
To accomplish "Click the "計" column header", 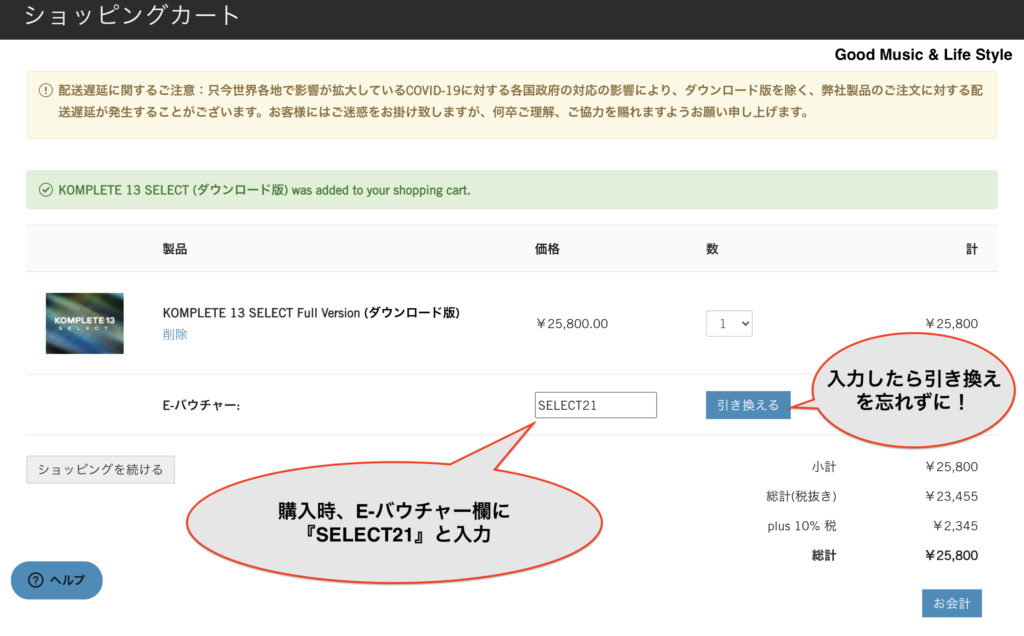I will point(972,249).
